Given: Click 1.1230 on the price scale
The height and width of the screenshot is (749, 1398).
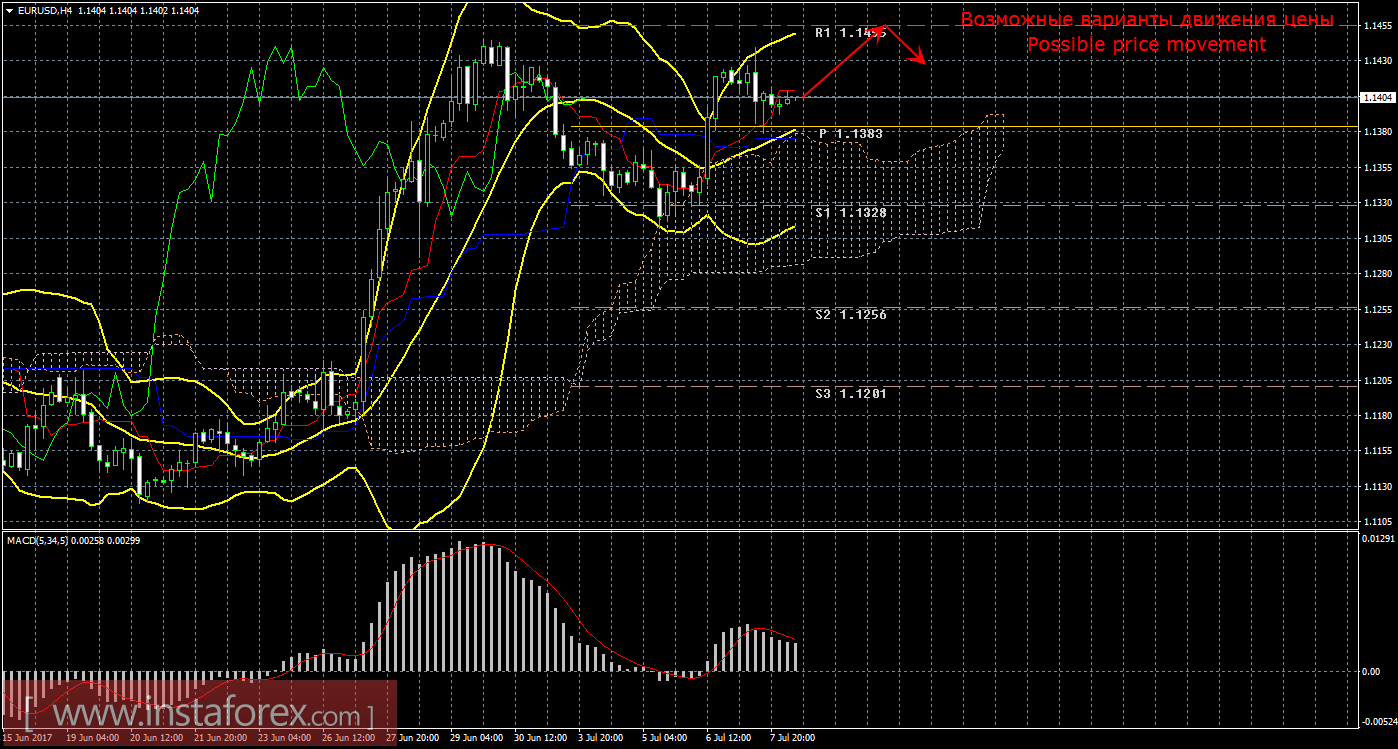Looking at the screenshot, I should (x=1379, y=346).
